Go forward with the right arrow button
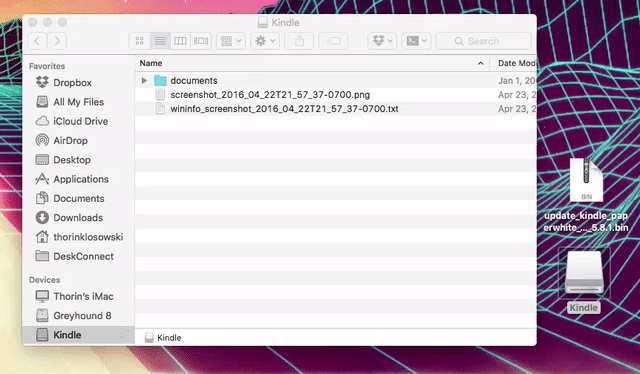The image size is (640, 374). point(57,41)
